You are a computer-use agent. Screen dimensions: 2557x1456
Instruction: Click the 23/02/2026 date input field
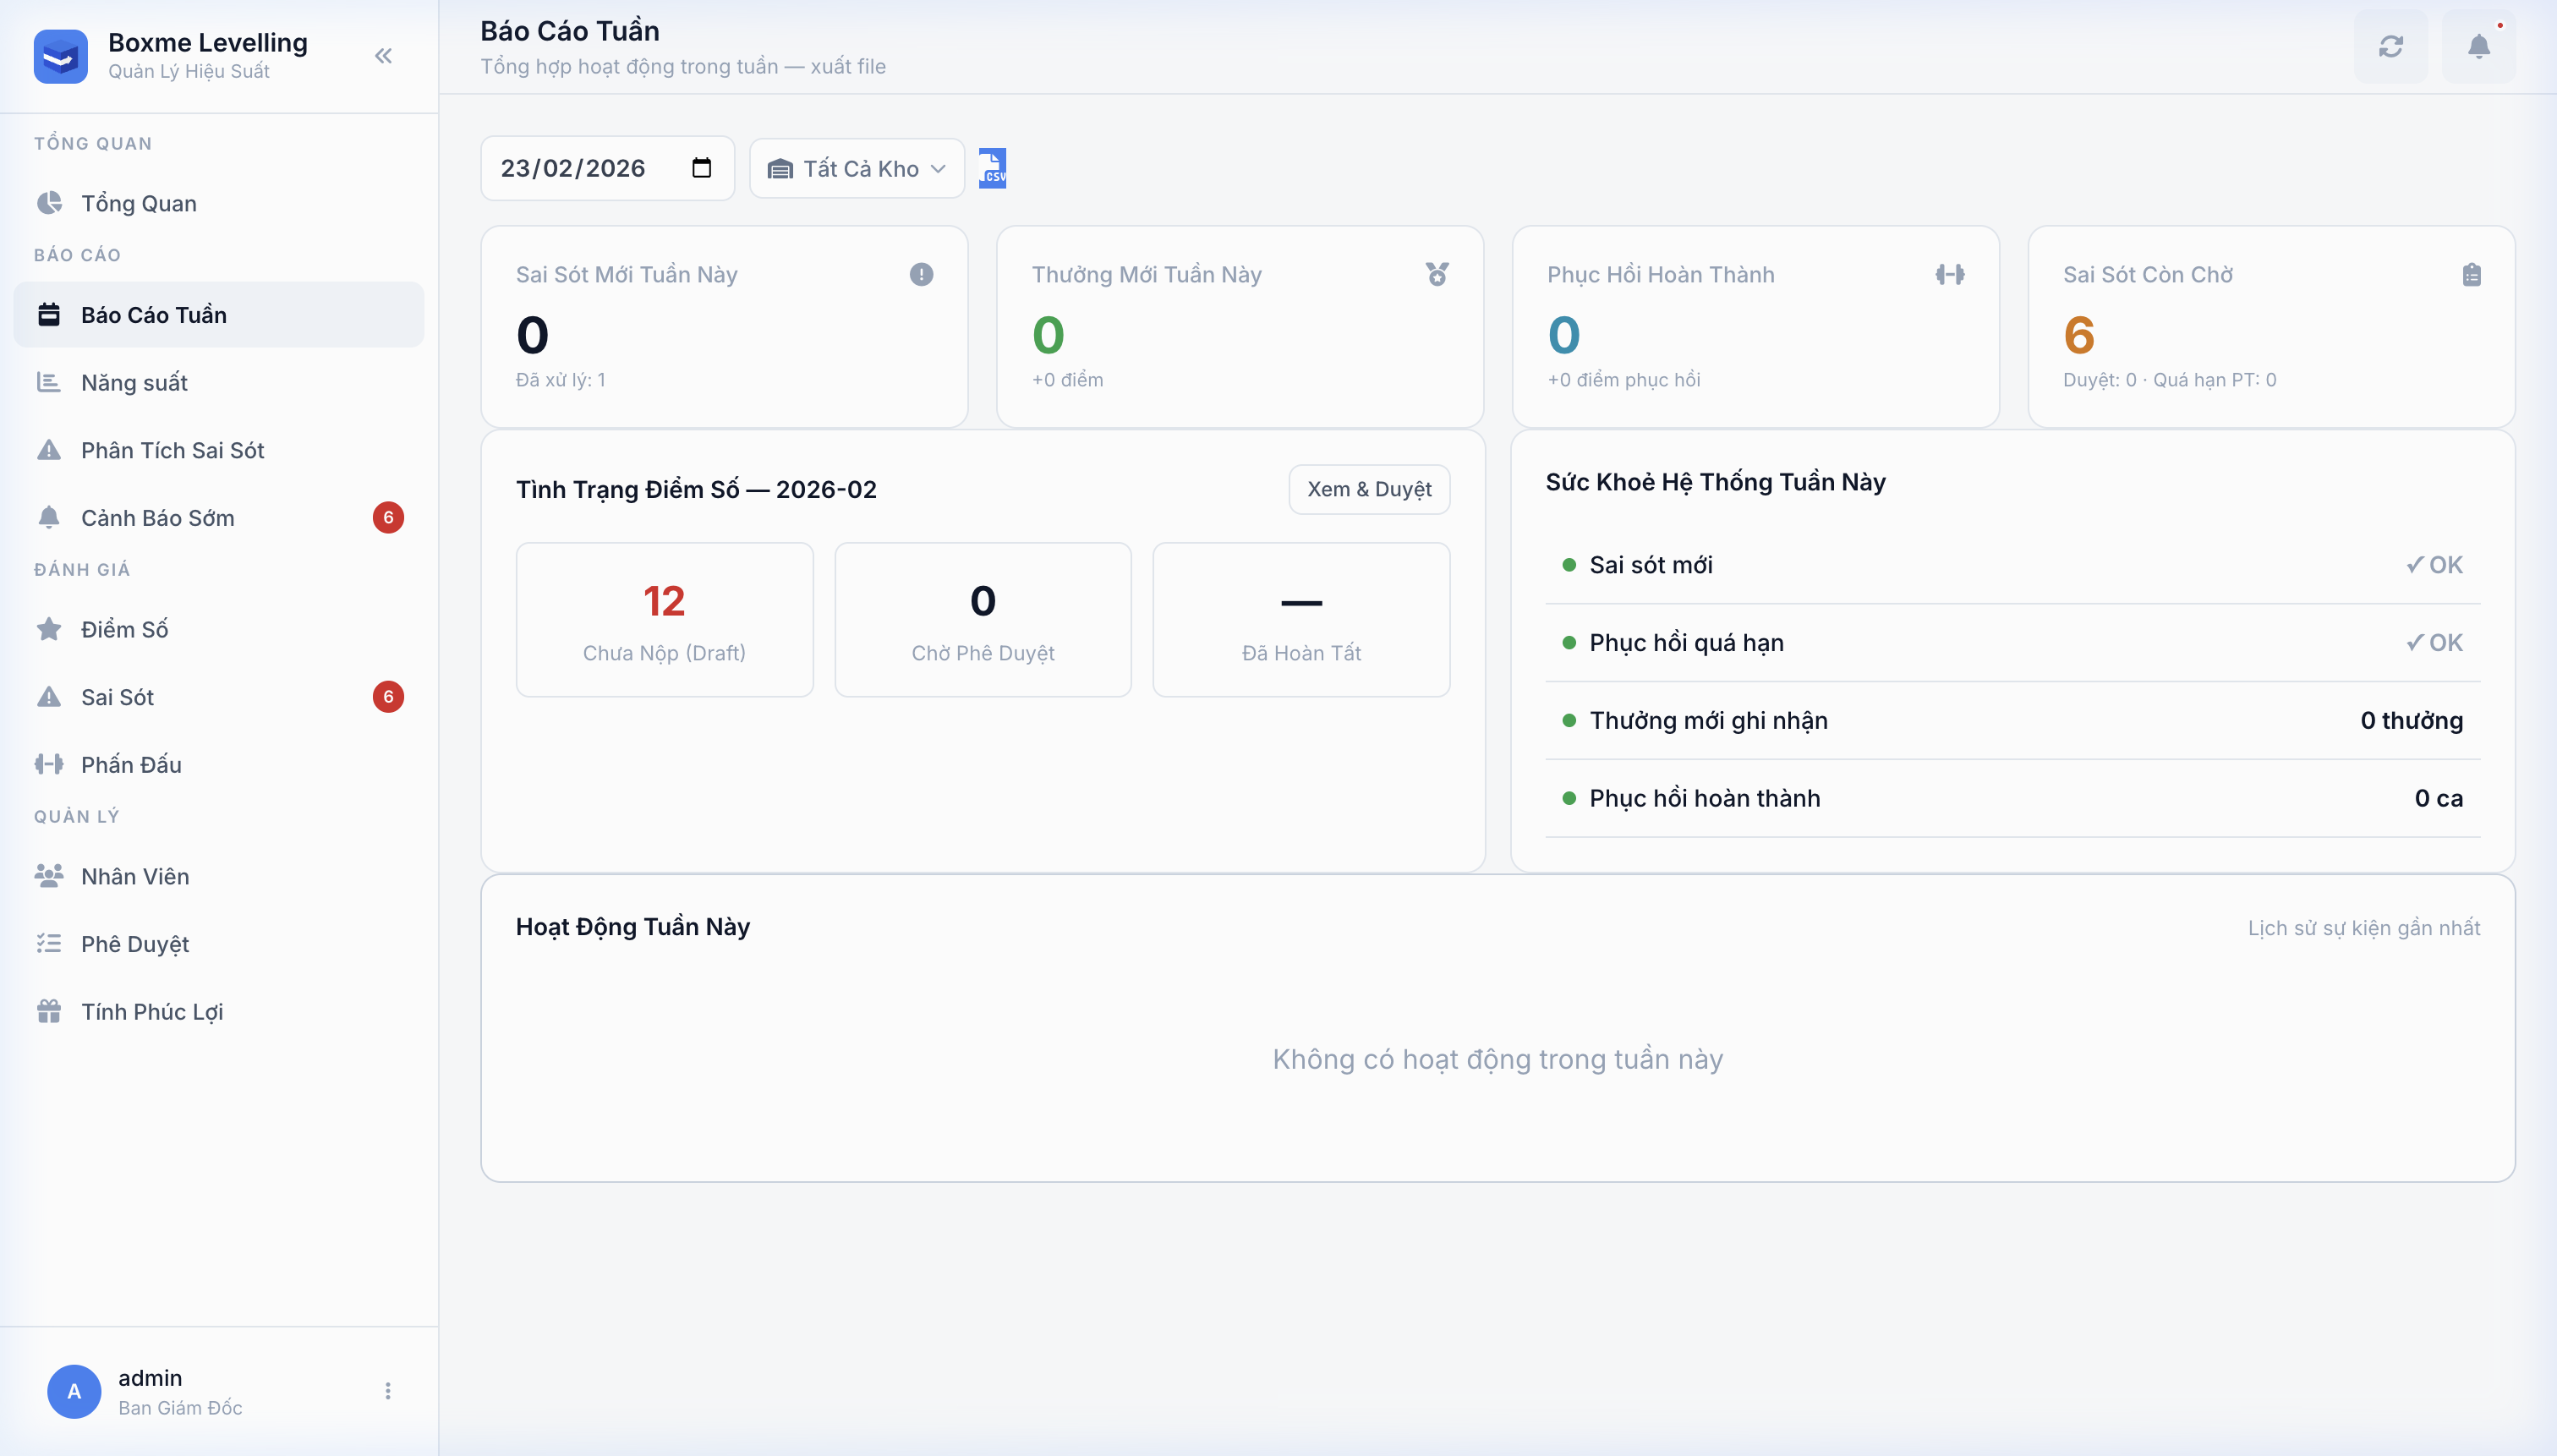tap(573, 169)
